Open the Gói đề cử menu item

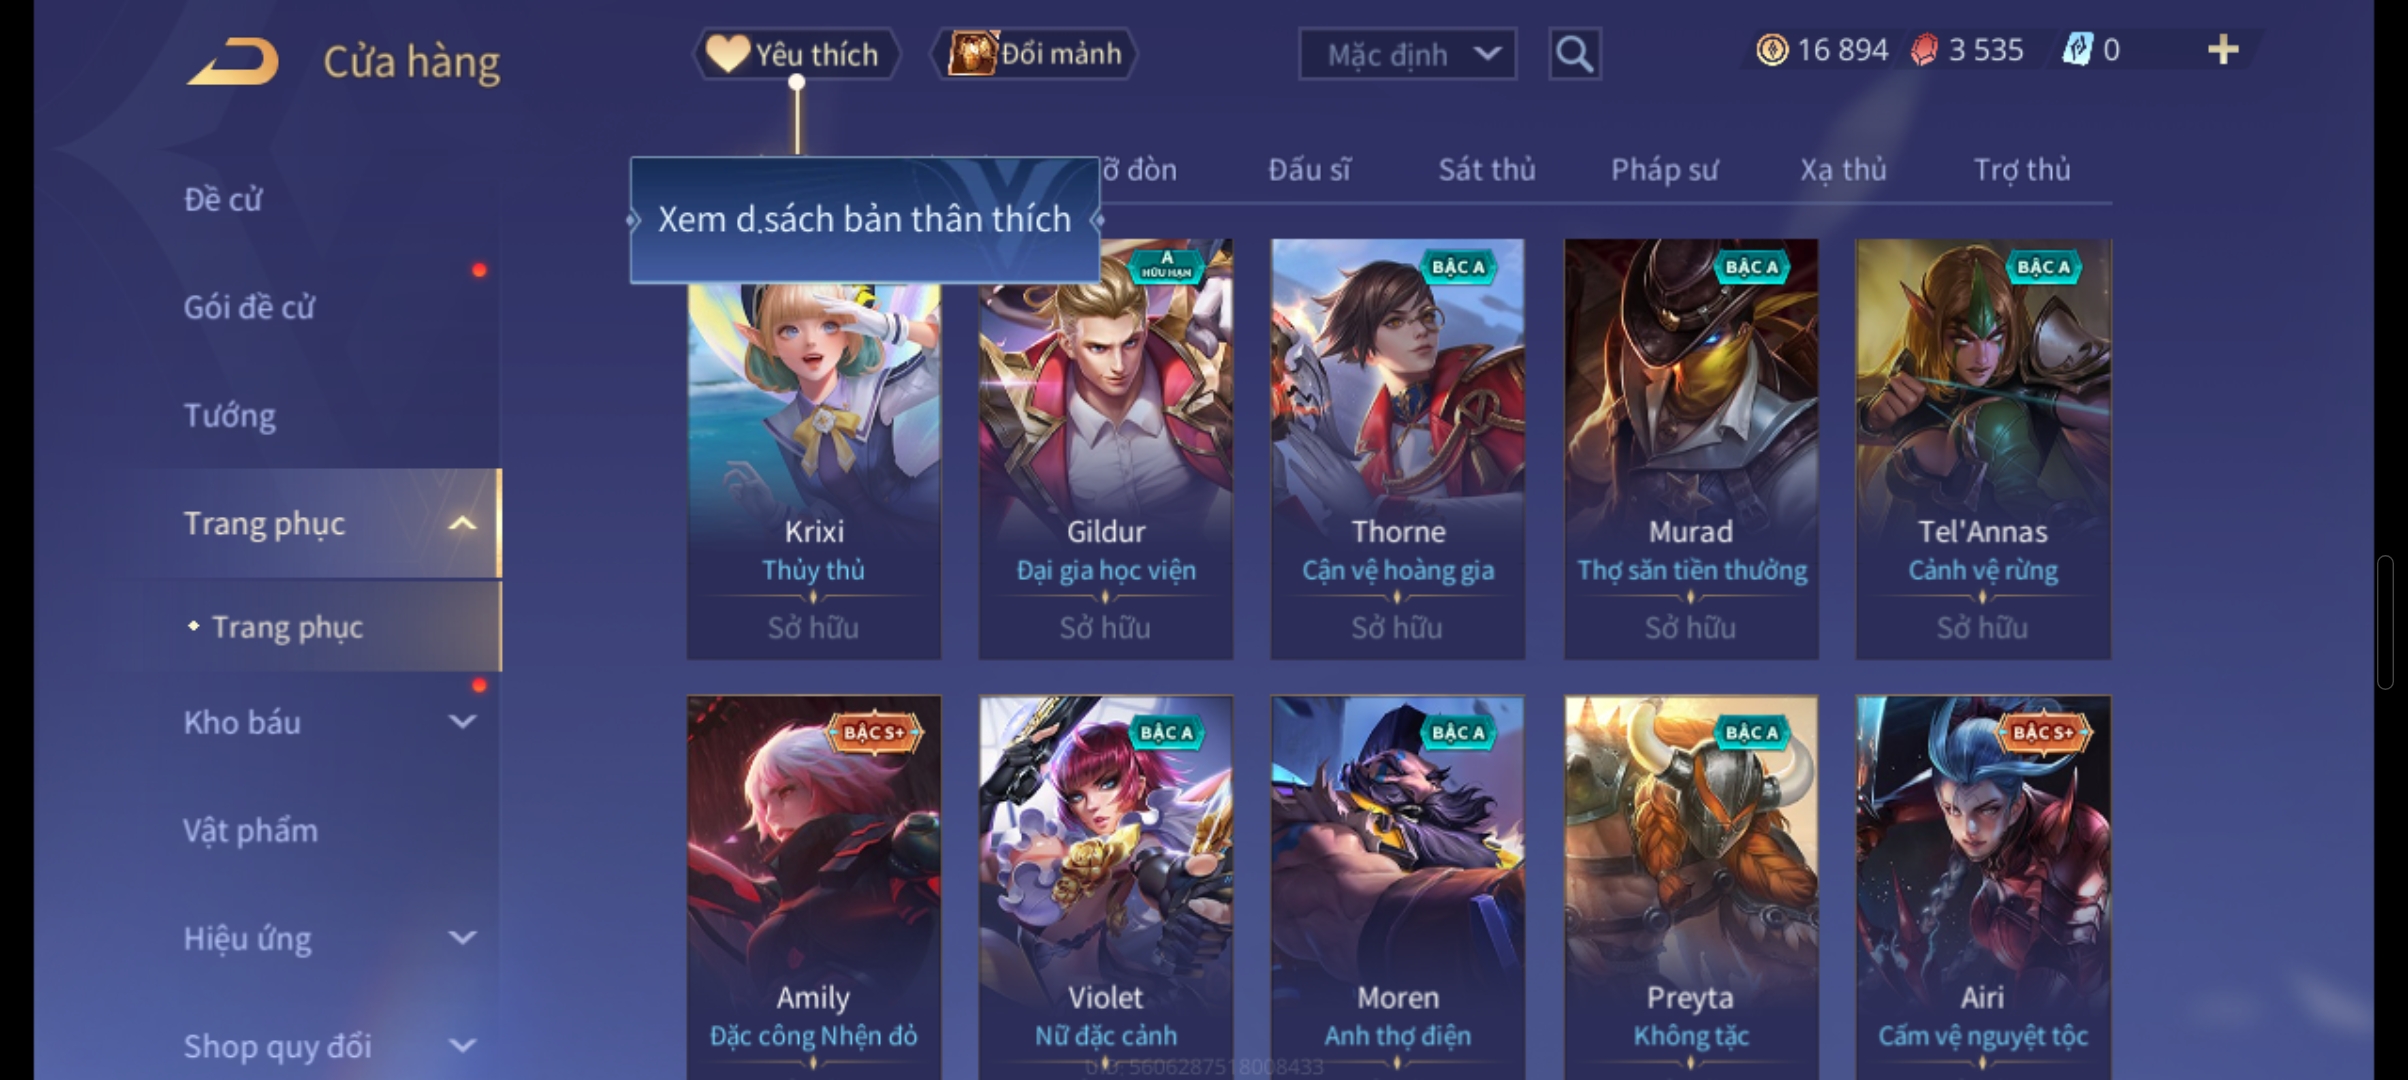click(x=249, y=307)
